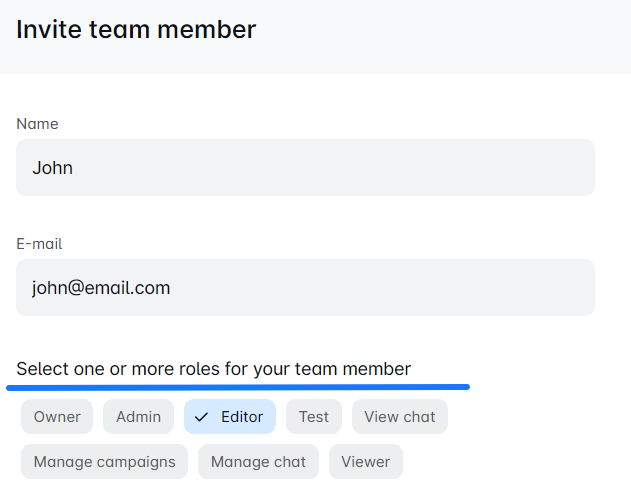Enable the Admin role
This screenshot has height=483, width=631.
point(139,417)
